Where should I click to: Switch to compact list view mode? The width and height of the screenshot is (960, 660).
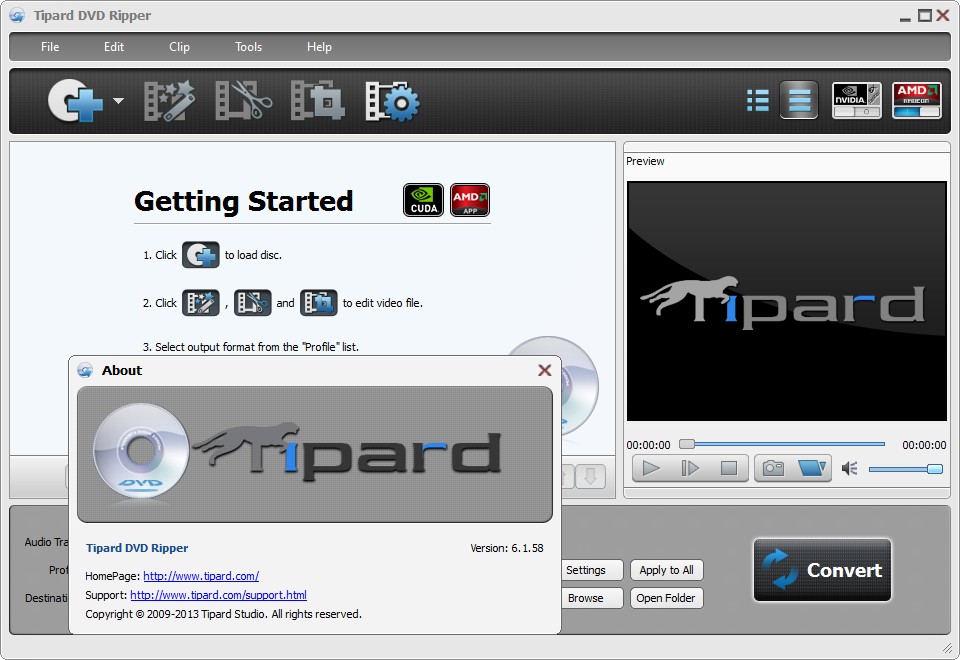757,100
